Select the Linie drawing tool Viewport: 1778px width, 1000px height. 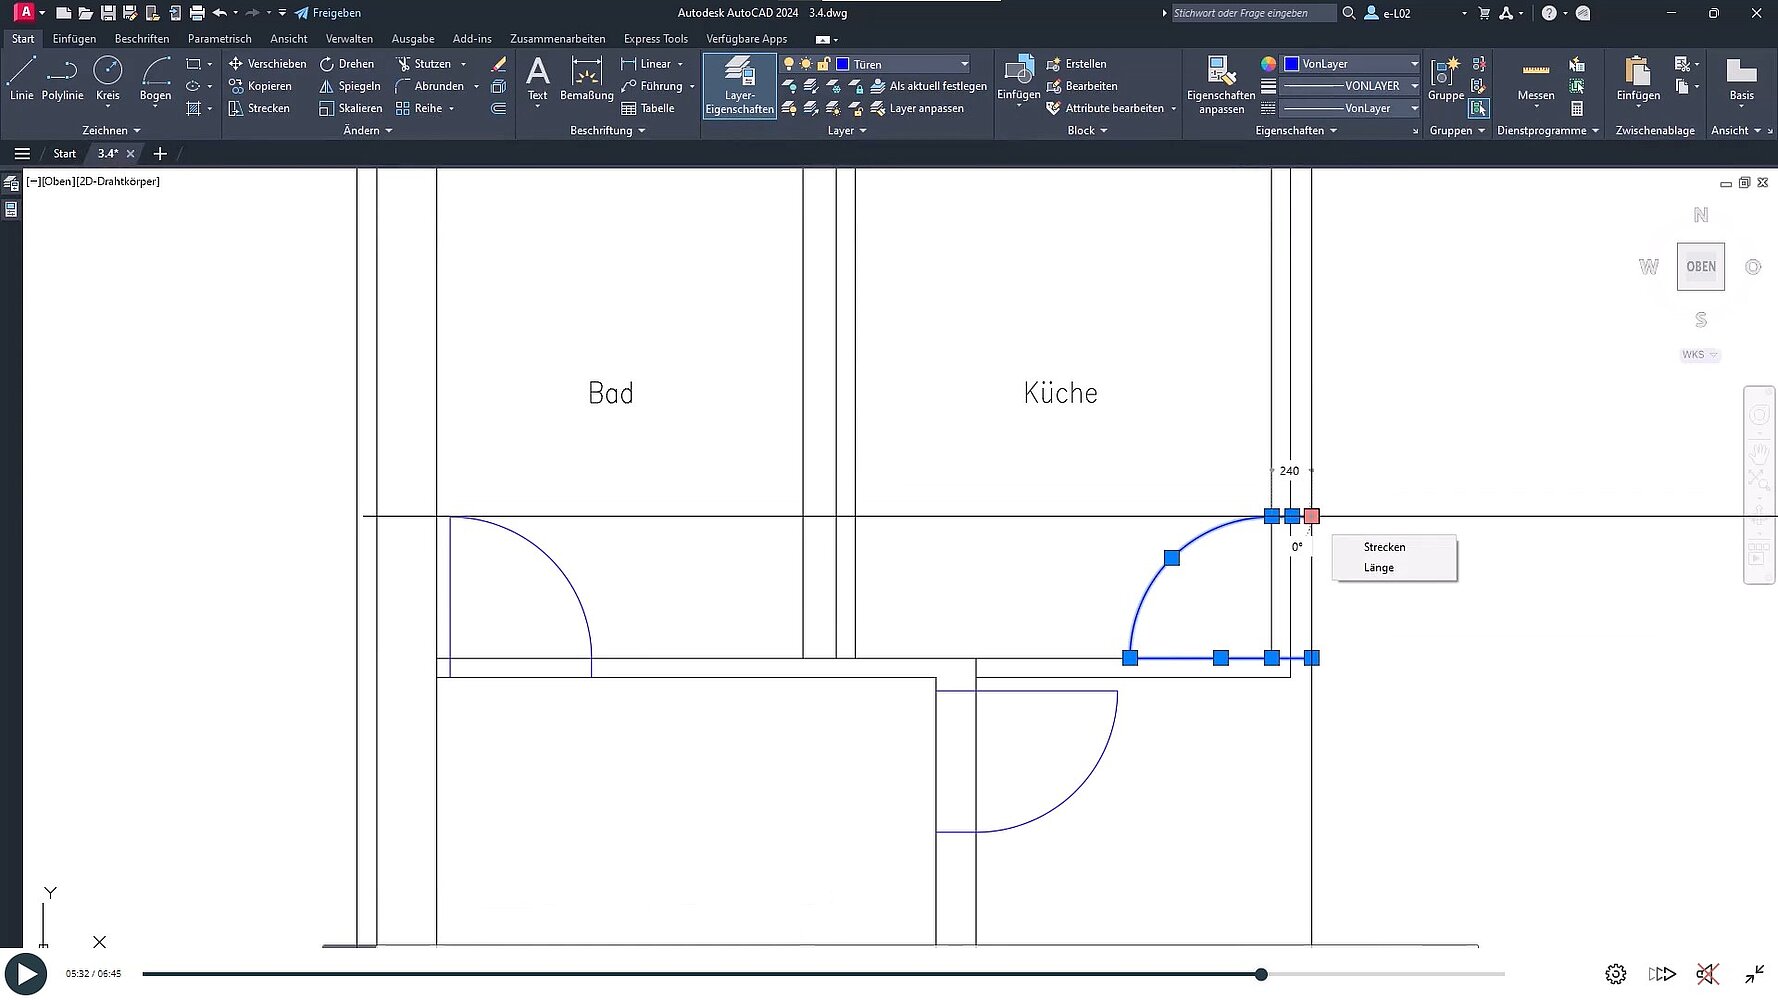pyautogui.click(x=21, y=78)
